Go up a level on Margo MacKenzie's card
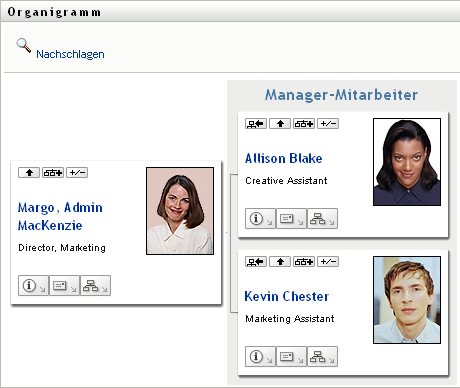460x388 pixels. tap(29, 173)
